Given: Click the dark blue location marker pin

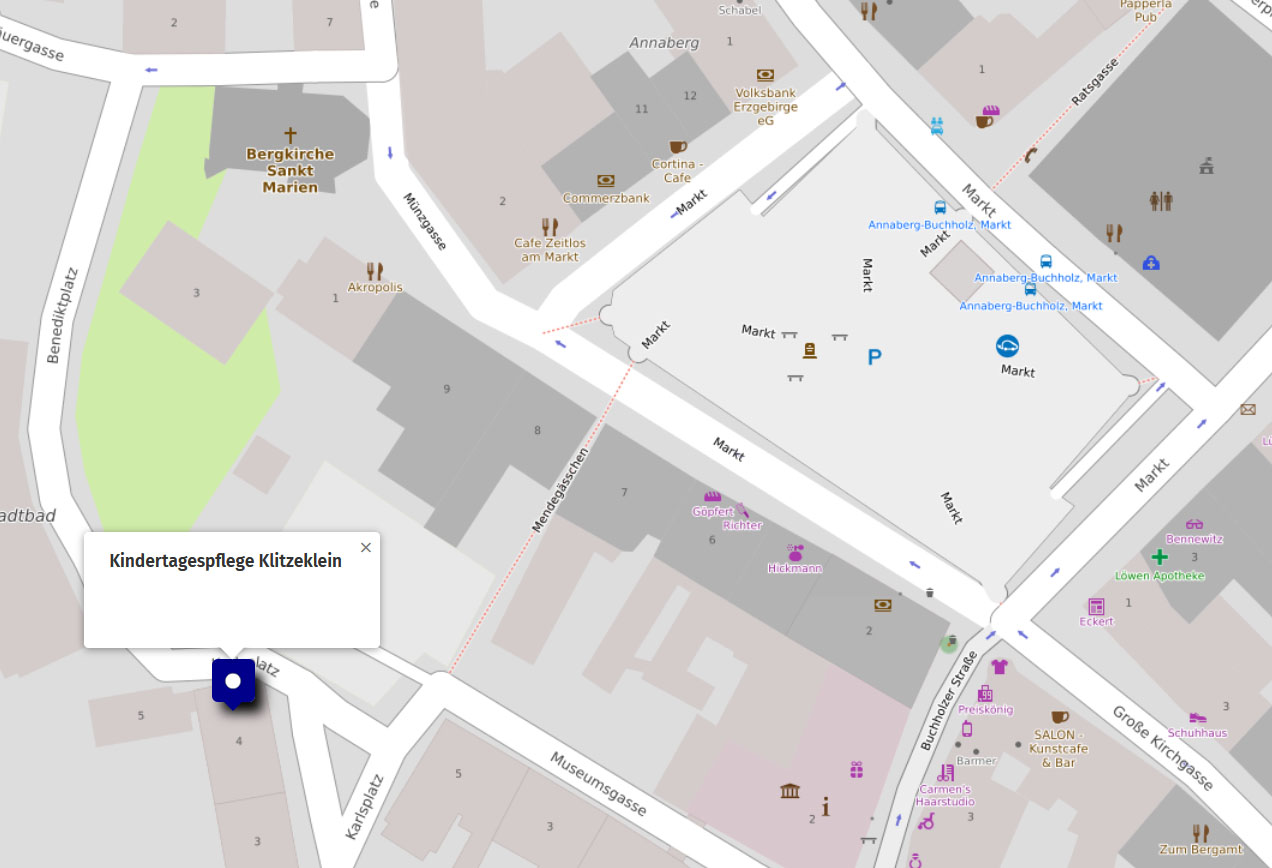Looking at the screenshot, I should (x=233, y=682).
